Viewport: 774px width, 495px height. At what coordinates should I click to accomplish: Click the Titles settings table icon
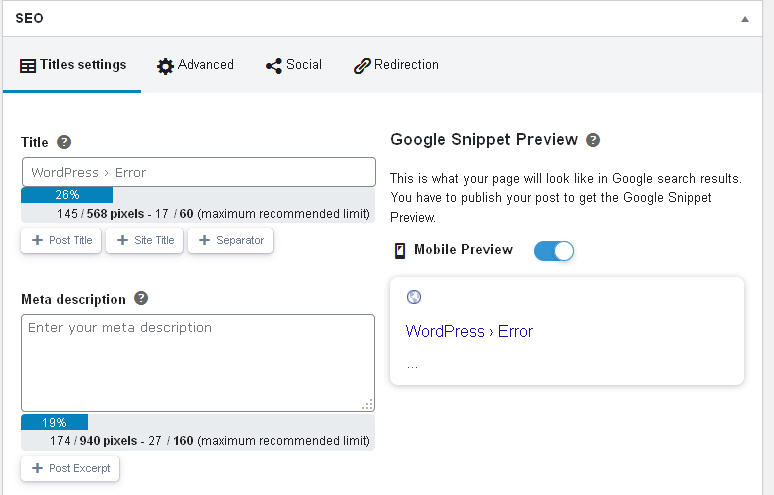28,66
